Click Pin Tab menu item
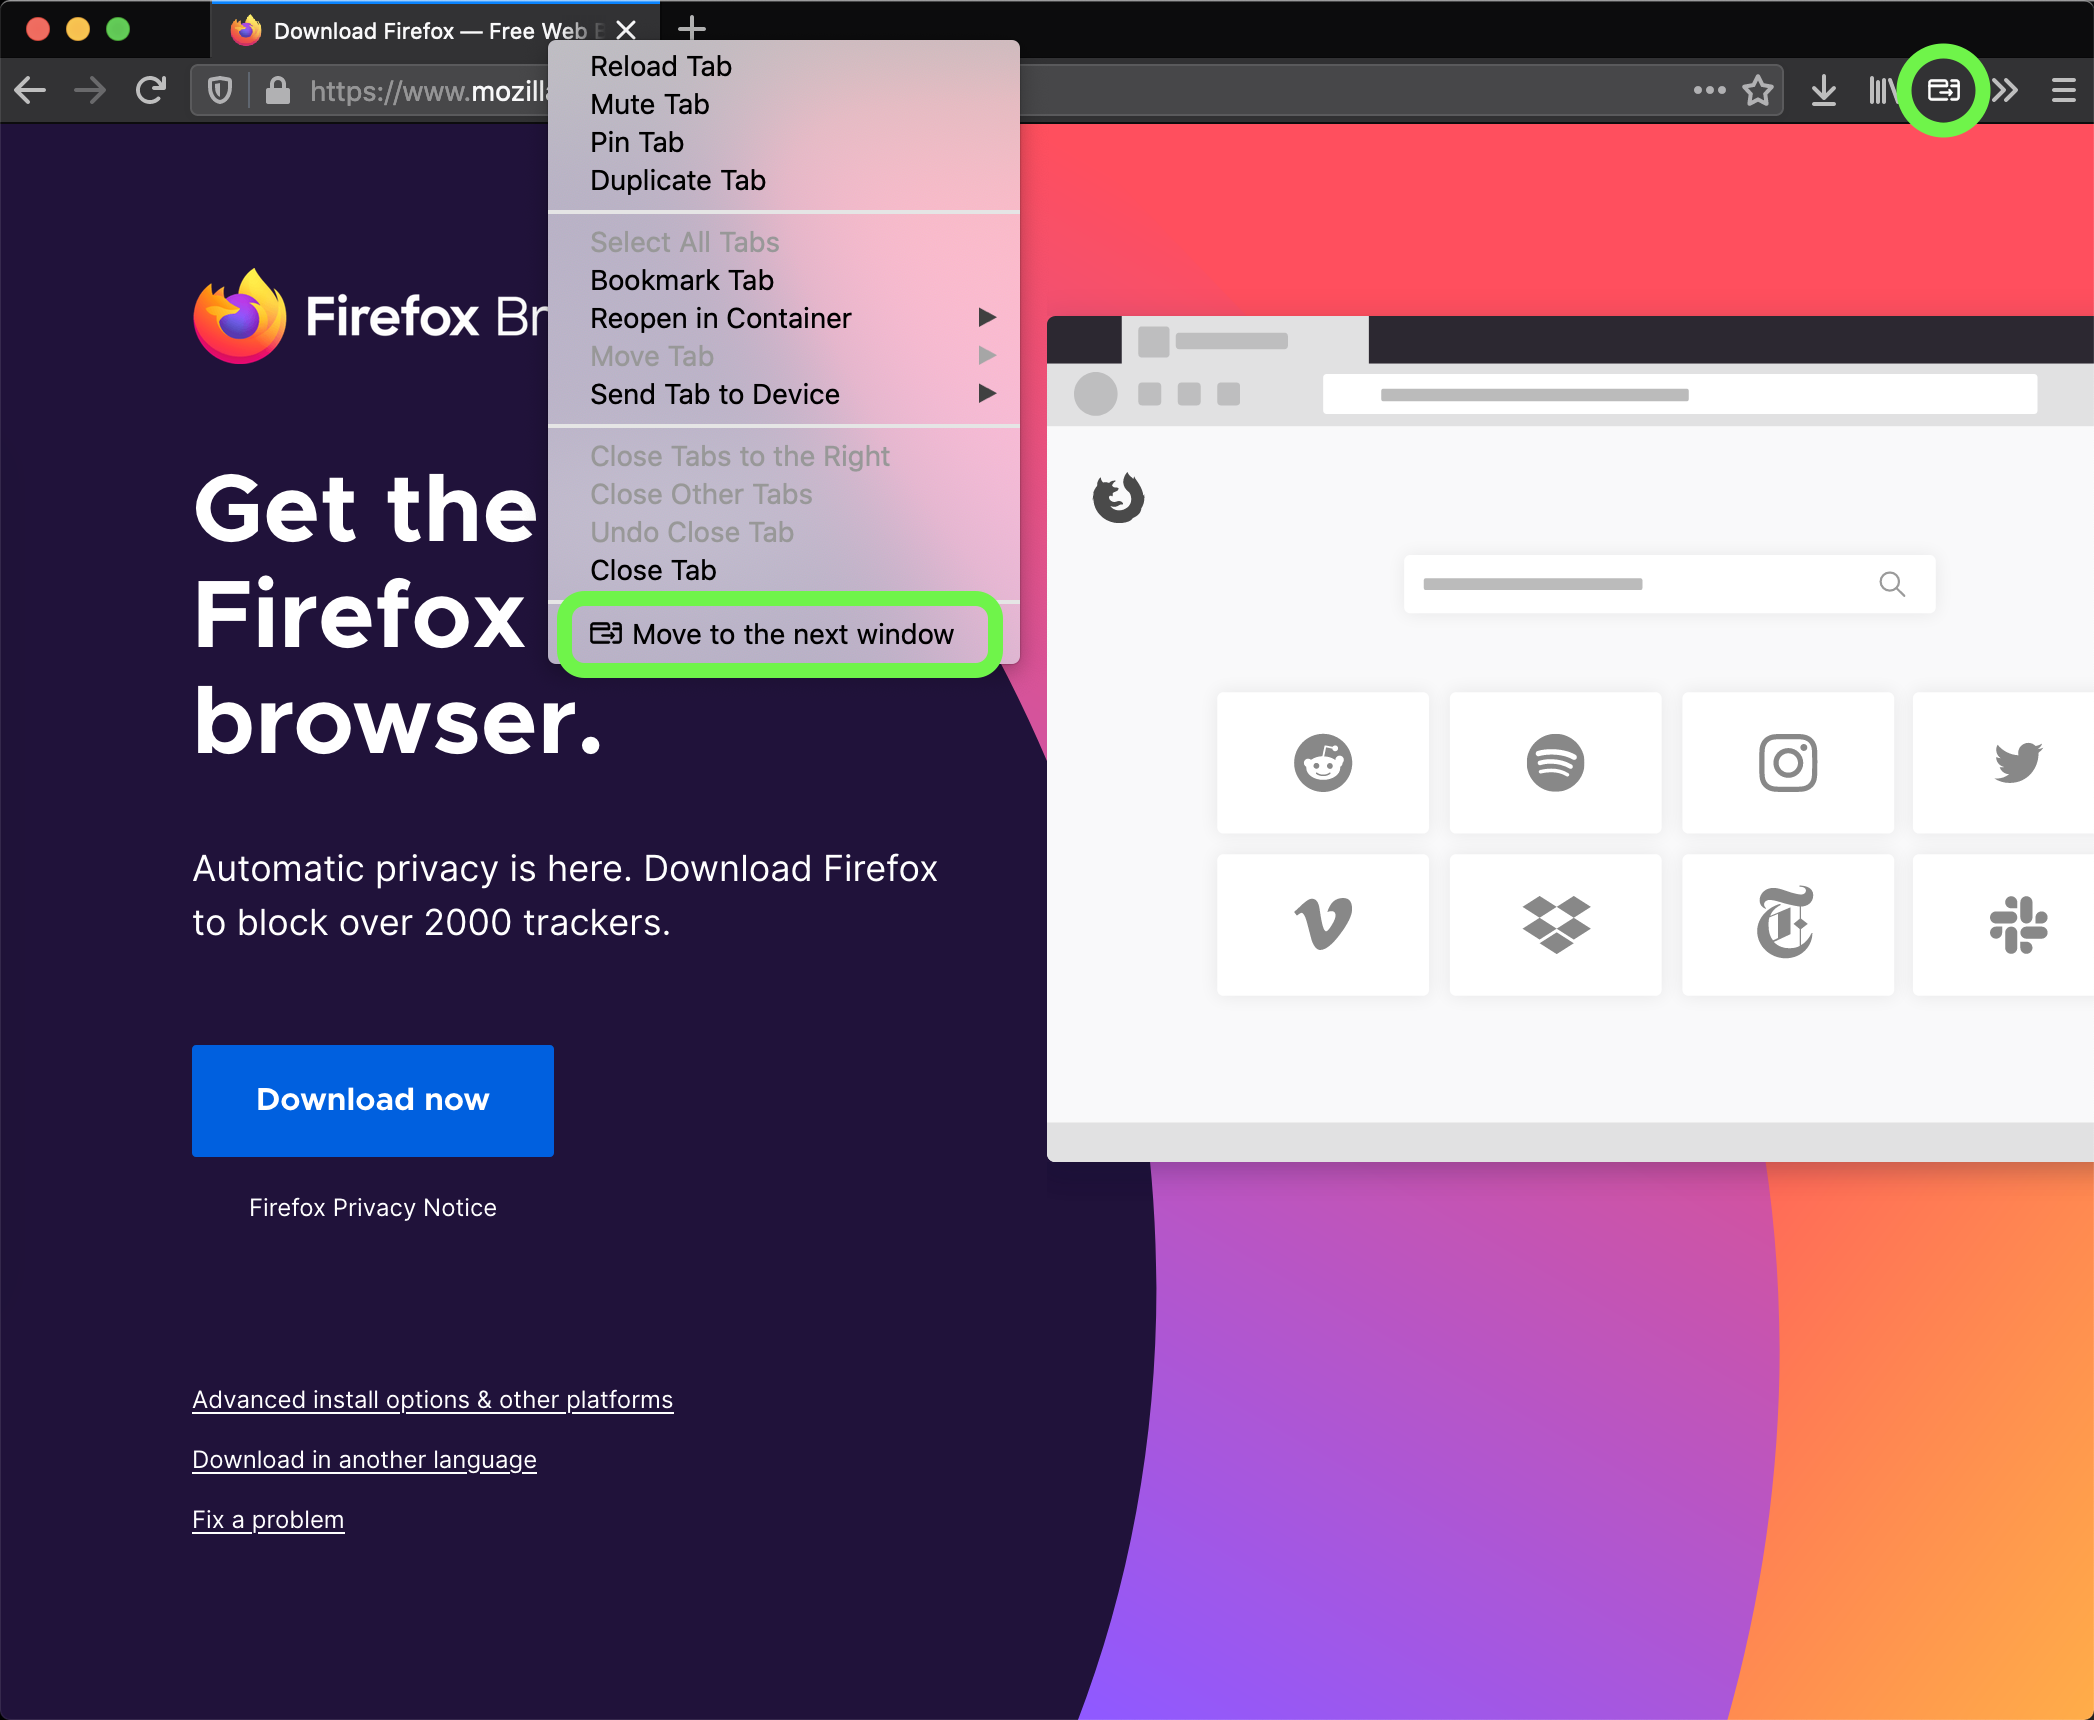Screen dimensions: 2094x1720 (637, 143)
